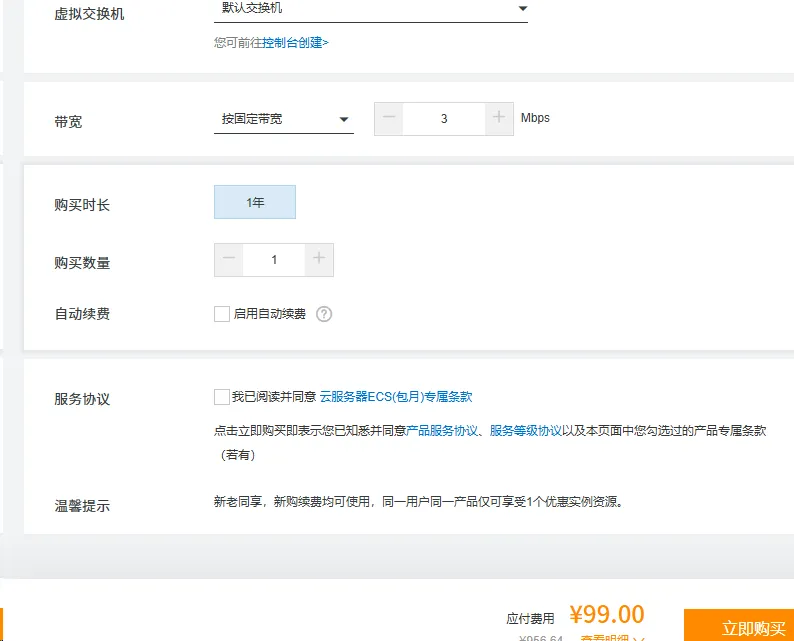The image size is (794, 641).
Task: Decrease bandwidth with the minus button
Action: (x=389, y=119)
